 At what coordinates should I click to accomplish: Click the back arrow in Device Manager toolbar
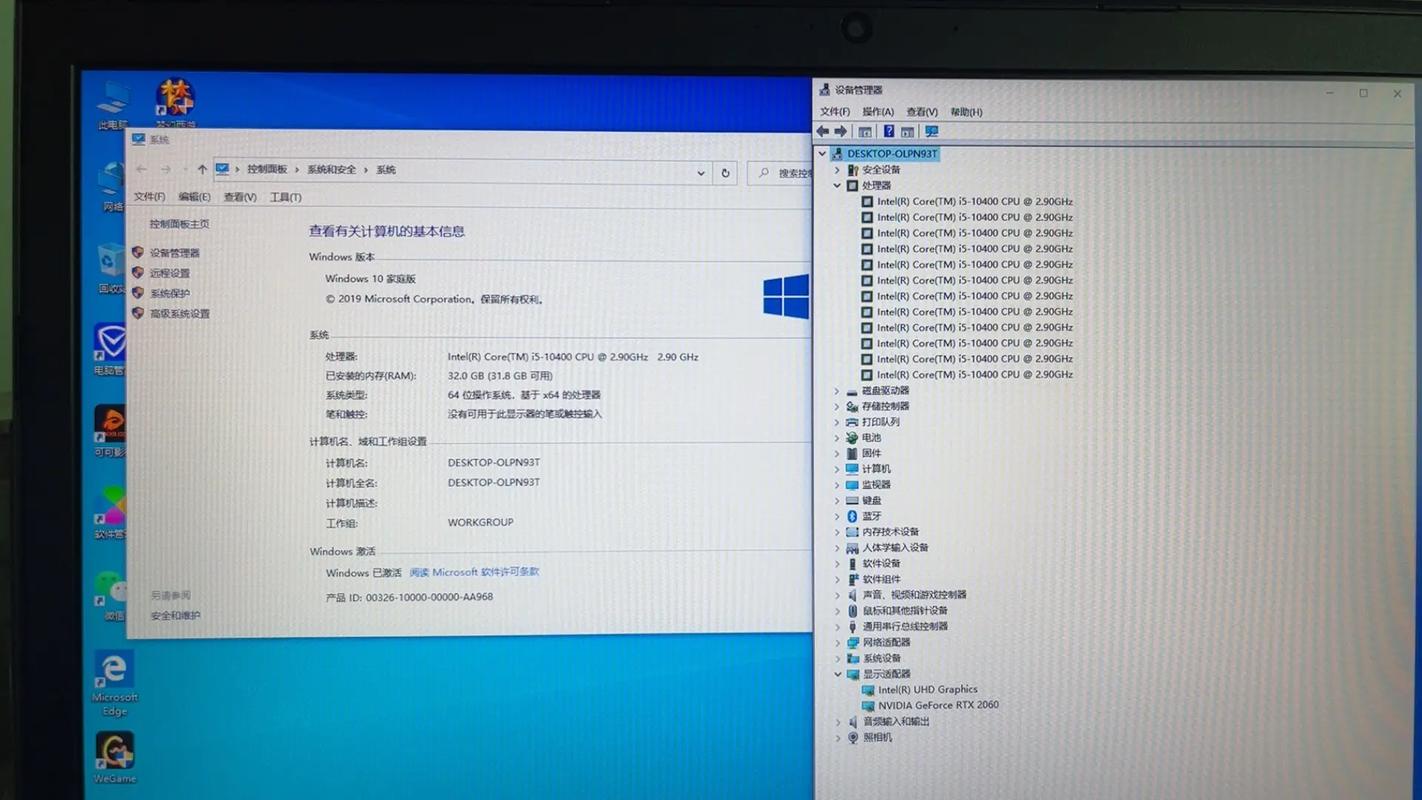(x=823, y=131)
